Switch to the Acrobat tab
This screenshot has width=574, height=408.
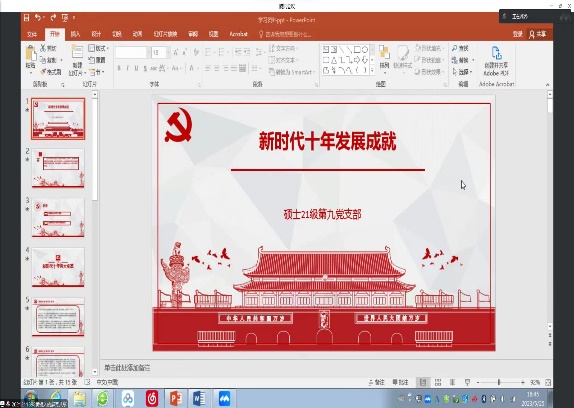238,34
